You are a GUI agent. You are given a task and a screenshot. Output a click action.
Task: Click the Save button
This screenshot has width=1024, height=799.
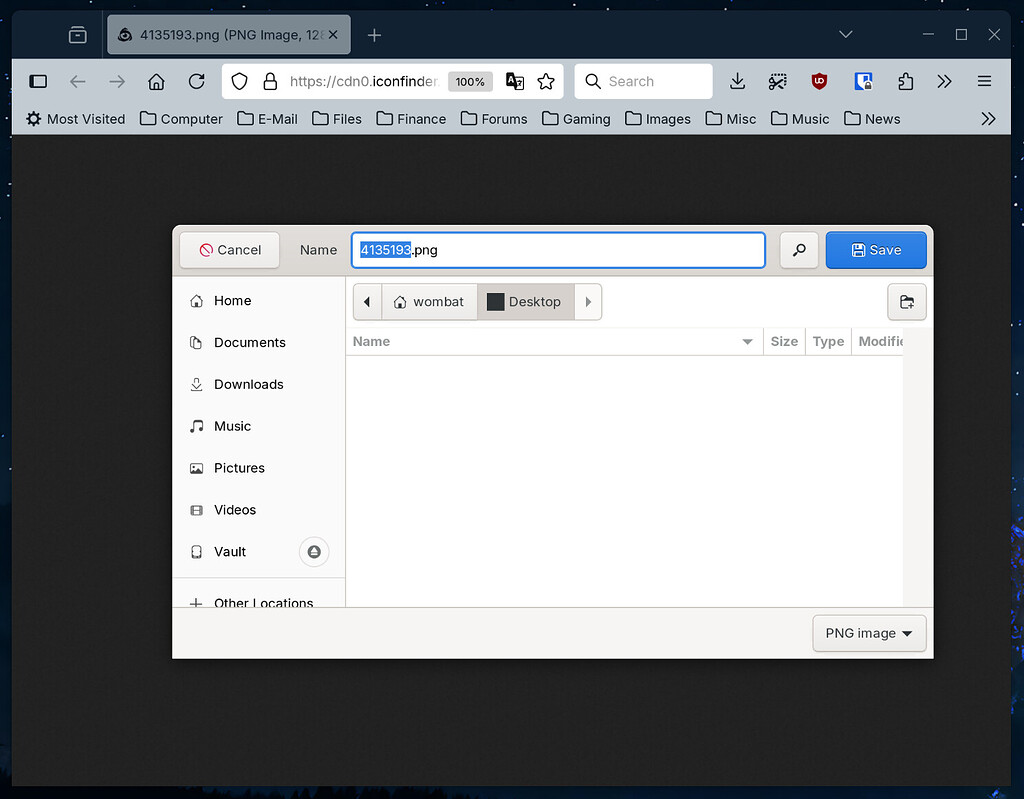pos(876,250)
